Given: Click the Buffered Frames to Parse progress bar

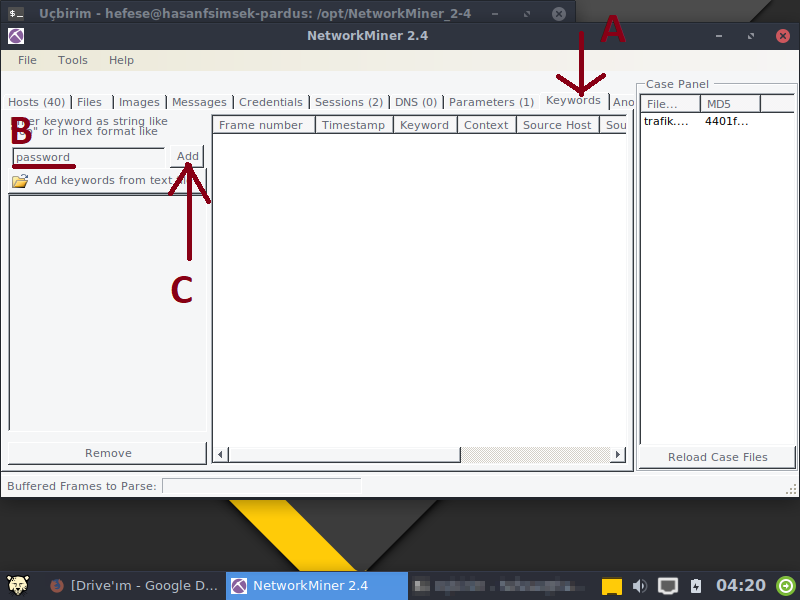Looking at the screenshot, I should pos(261,486).
